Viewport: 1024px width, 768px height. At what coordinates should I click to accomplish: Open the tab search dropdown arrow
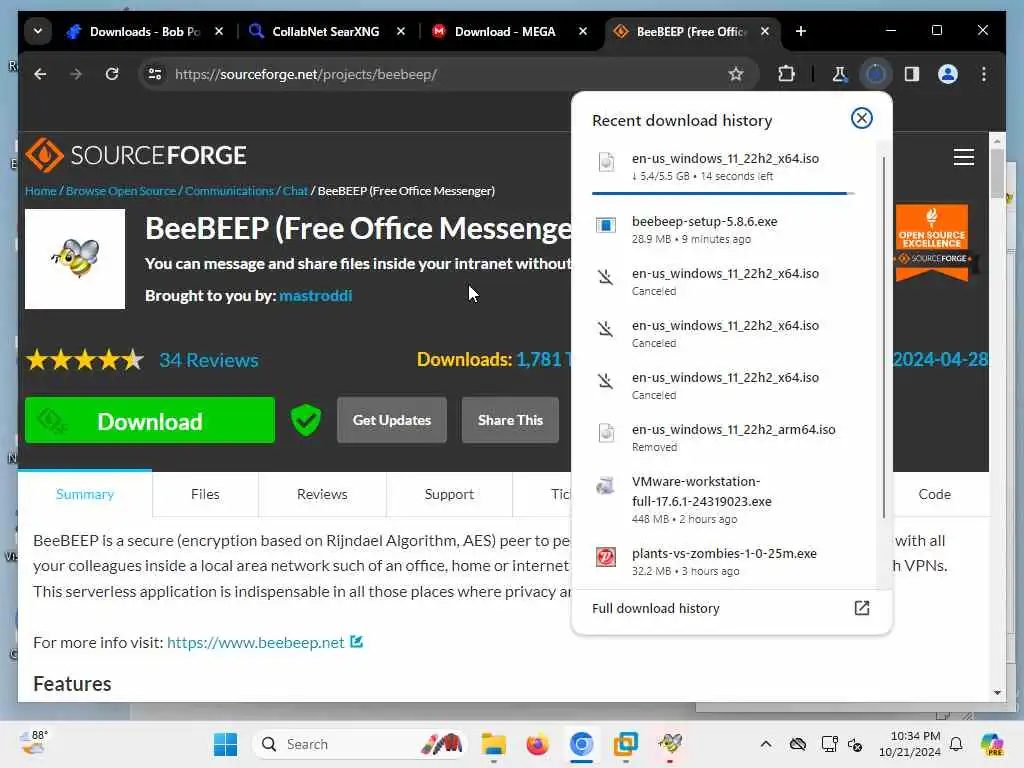(x=38, y=31)
